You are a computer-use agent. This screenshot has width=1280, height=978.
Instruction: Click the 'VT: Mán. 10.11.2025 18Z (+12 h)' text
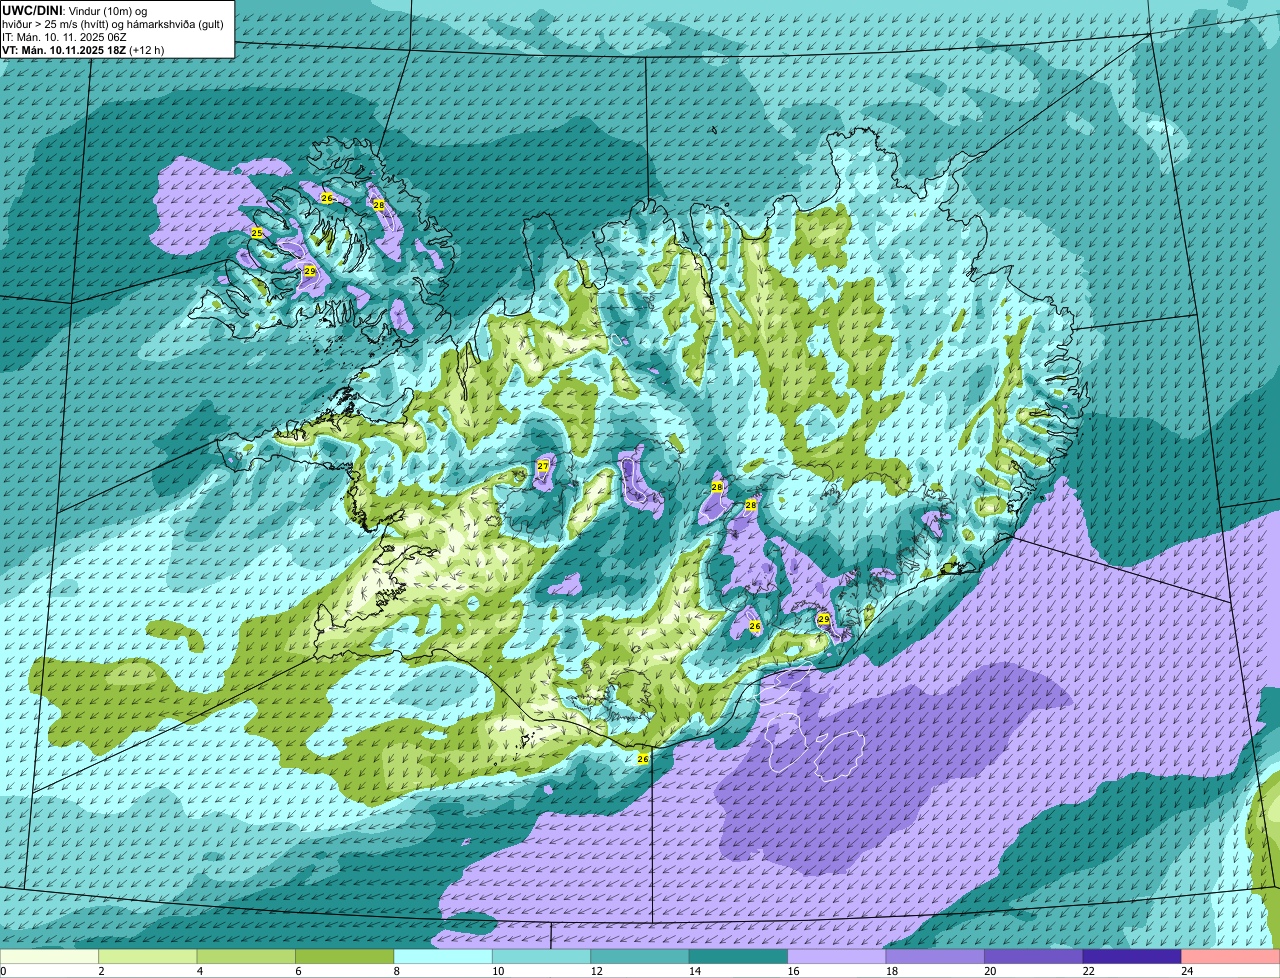point(84,49)
